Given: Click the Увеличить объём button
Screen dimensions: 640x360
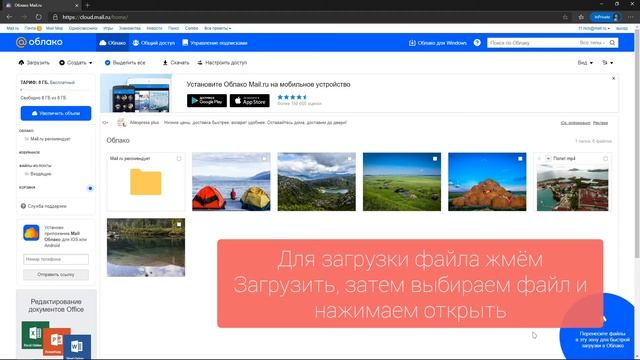Looking at the screenshot, I should coord(56,113).
